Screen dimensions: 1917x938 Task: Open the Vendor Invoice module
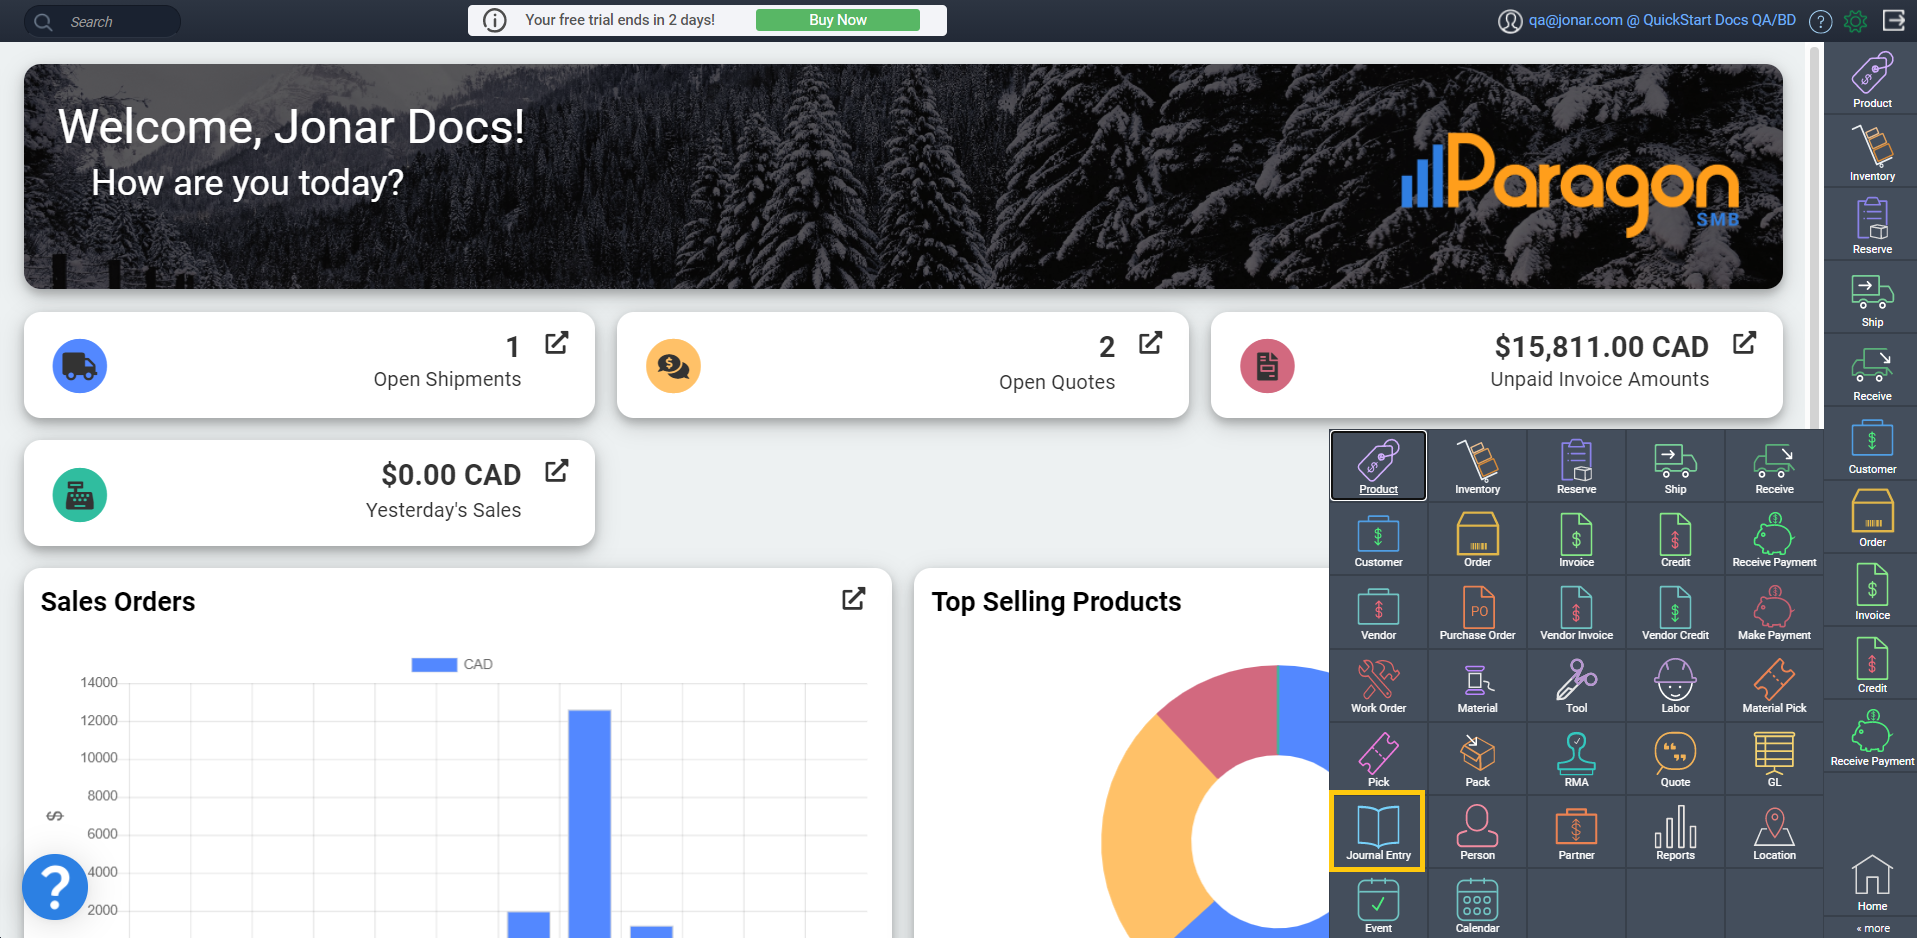[1576, 612]
